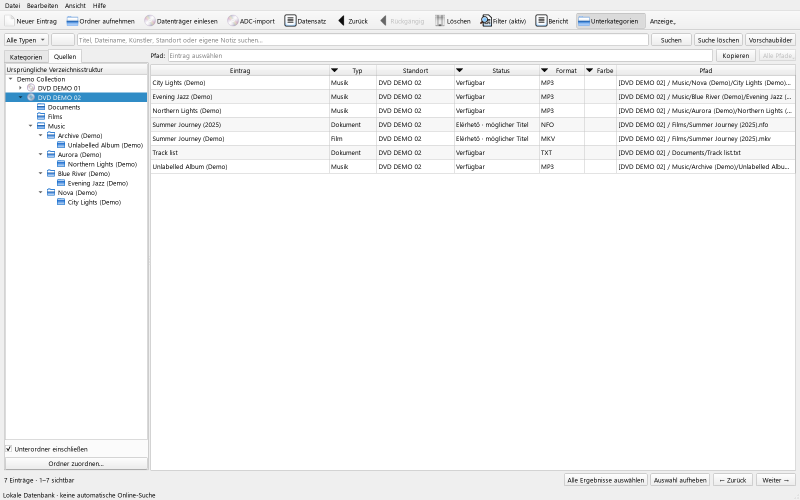Collapse the Aurora (Demo) node
Viewport: 800px width, 500px height.
click(40, 155)
